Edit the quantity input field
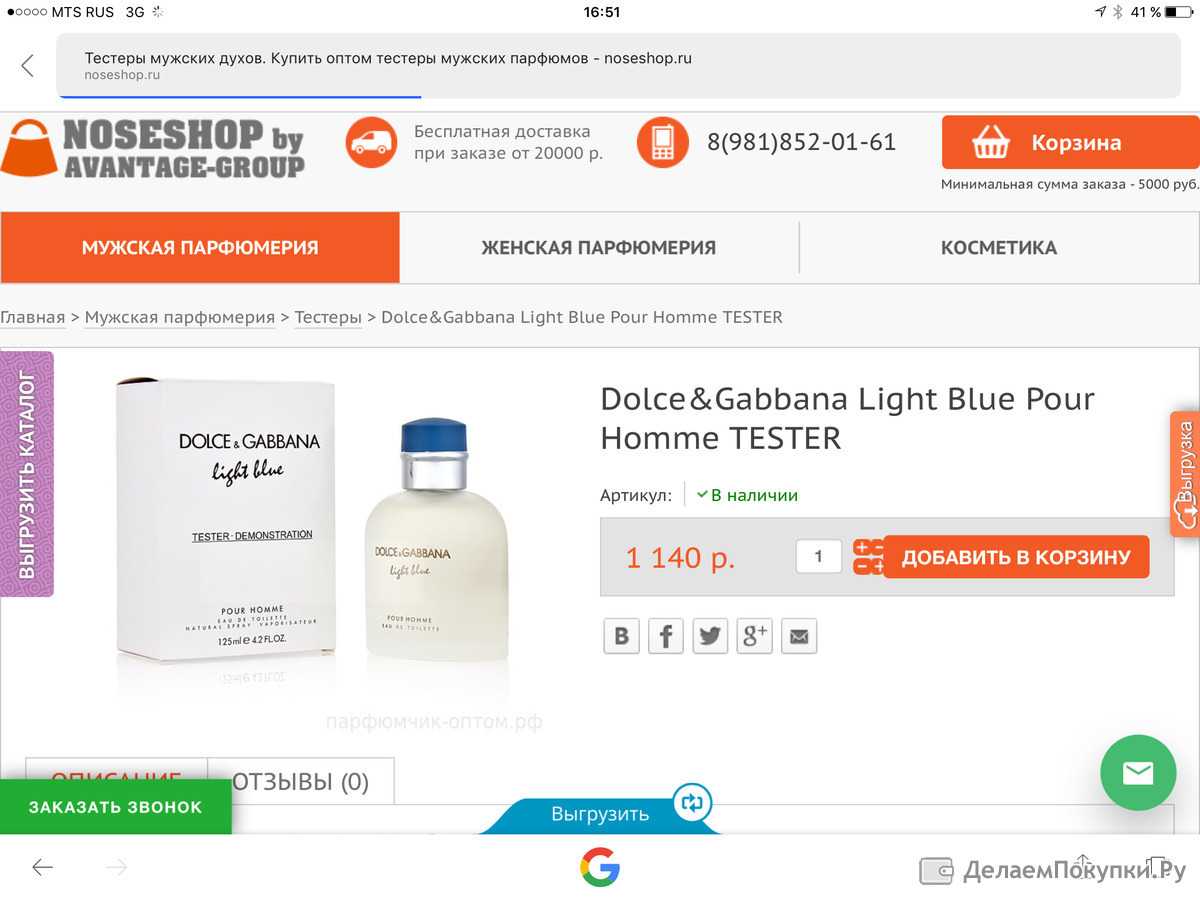 click(x=819, y=556)
